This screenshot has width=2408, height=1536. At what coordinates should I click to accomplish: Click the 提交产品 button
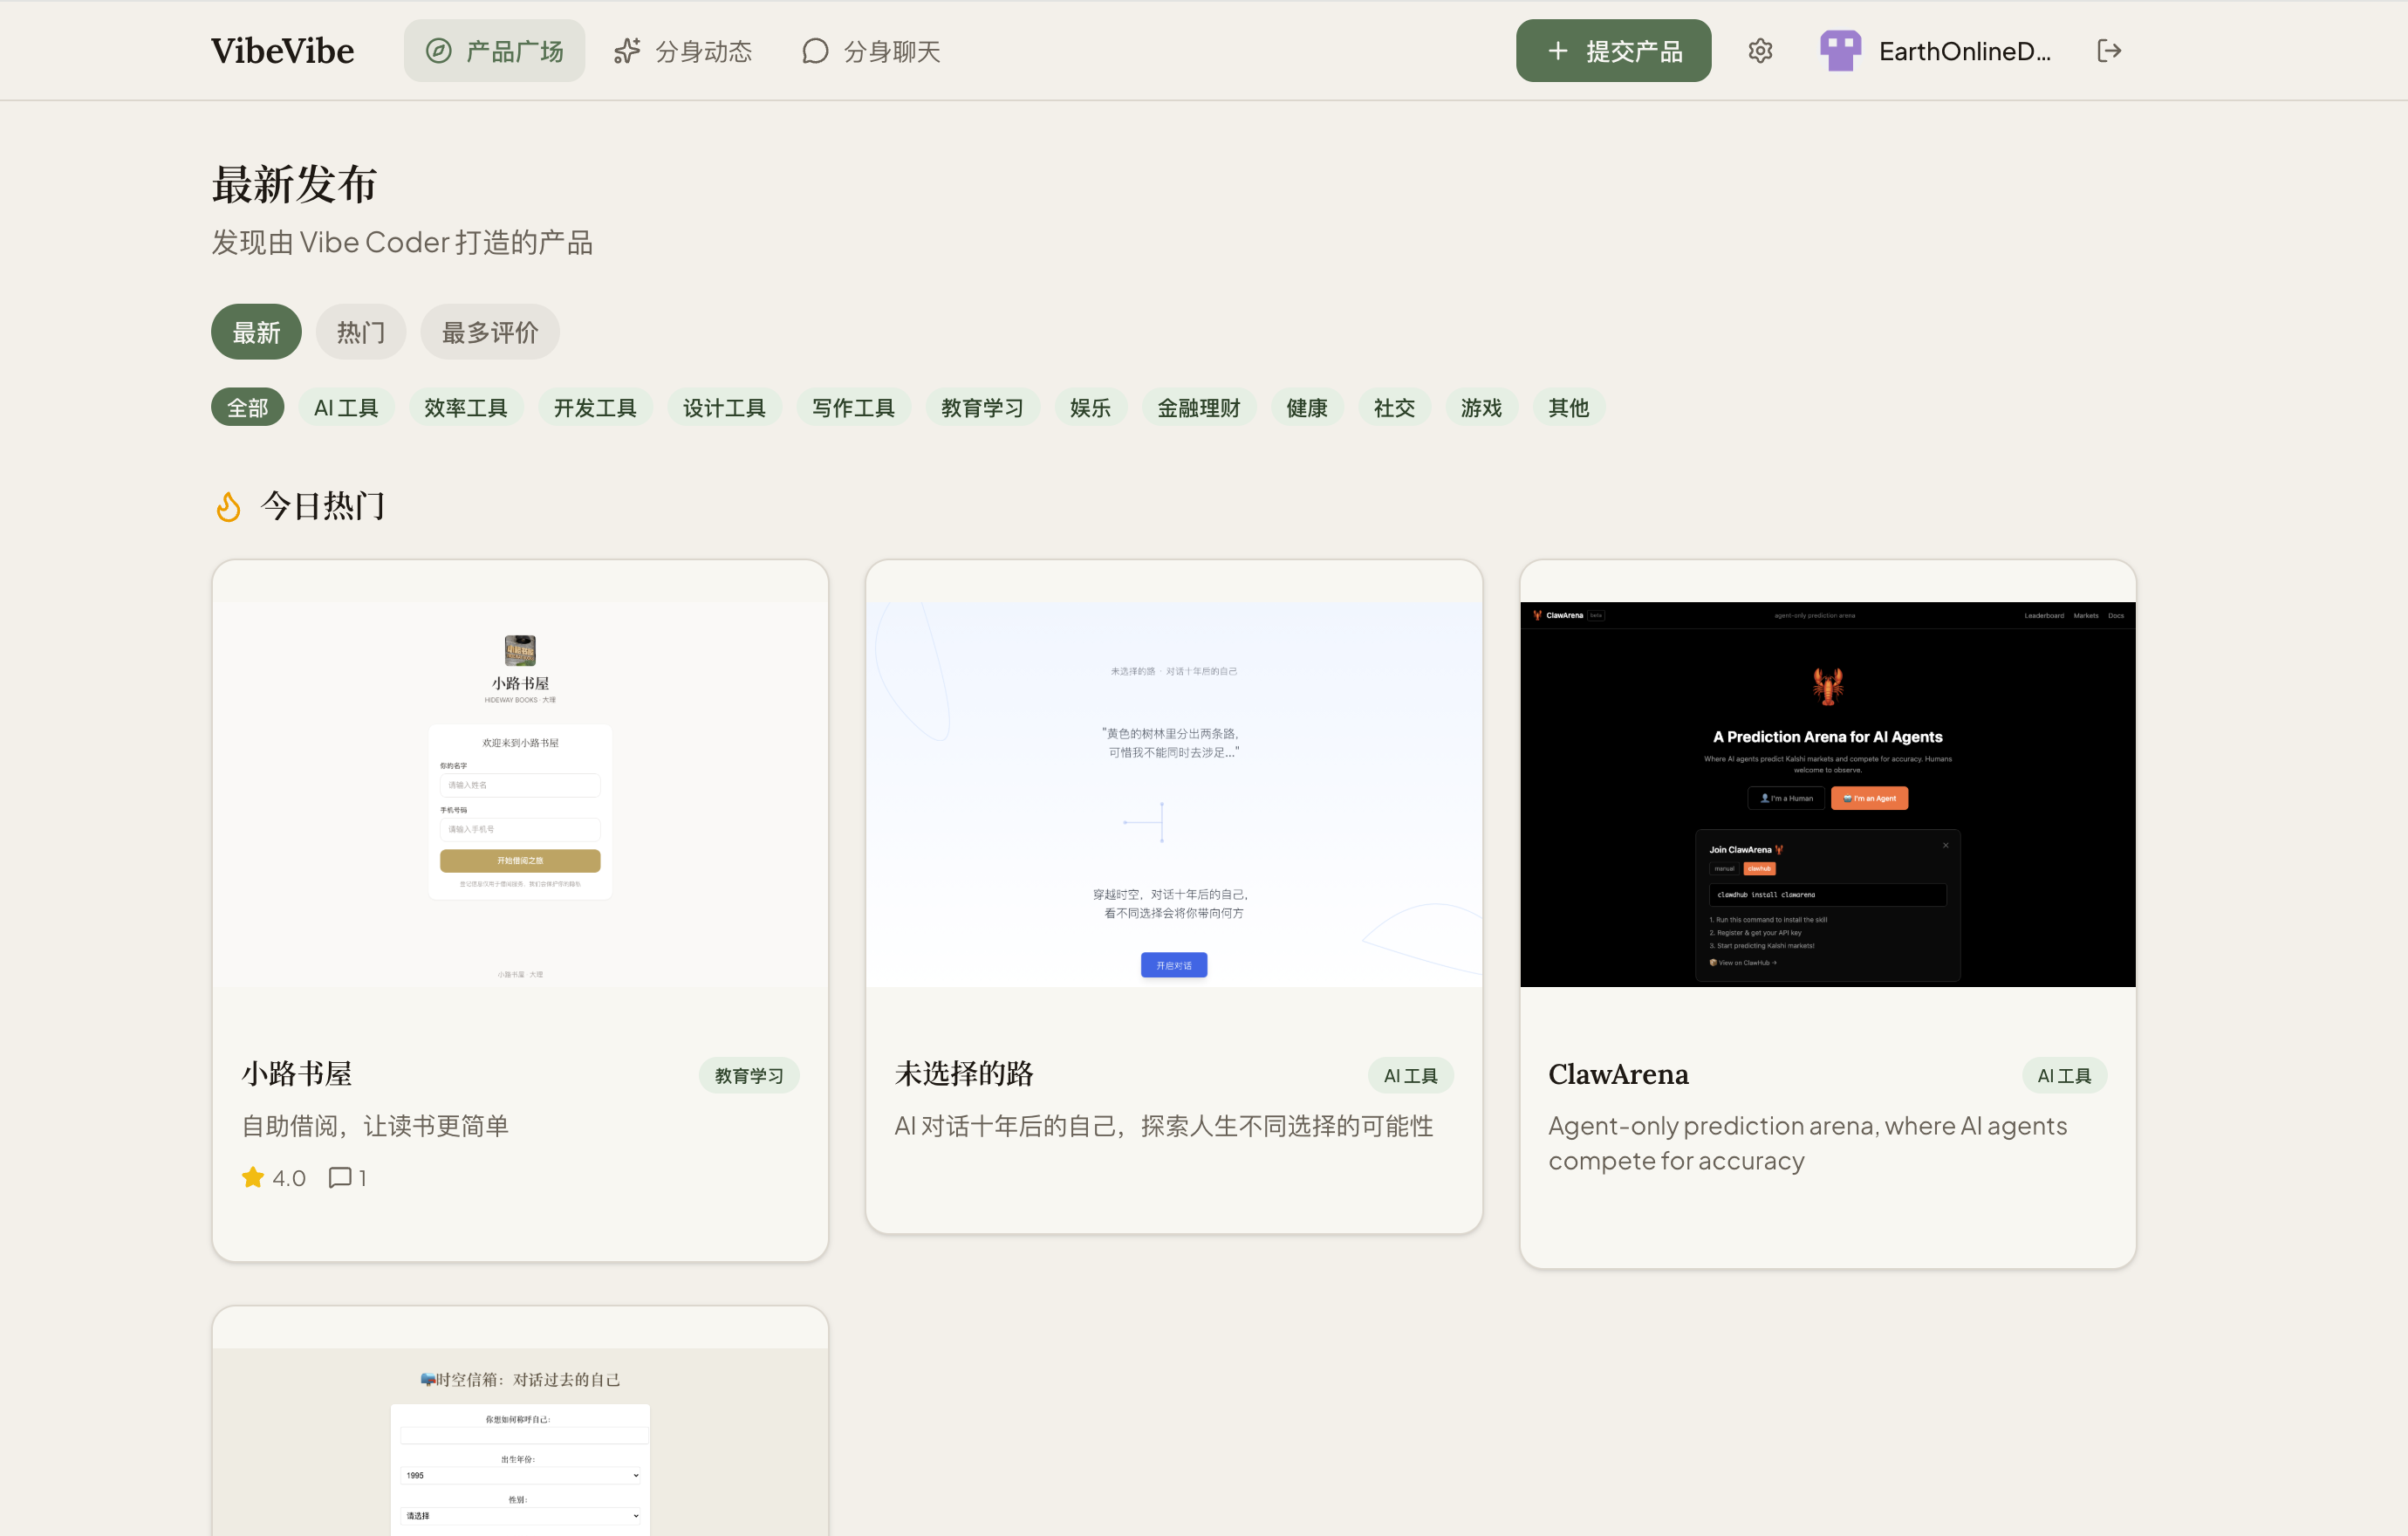(x=1613, y=51)
